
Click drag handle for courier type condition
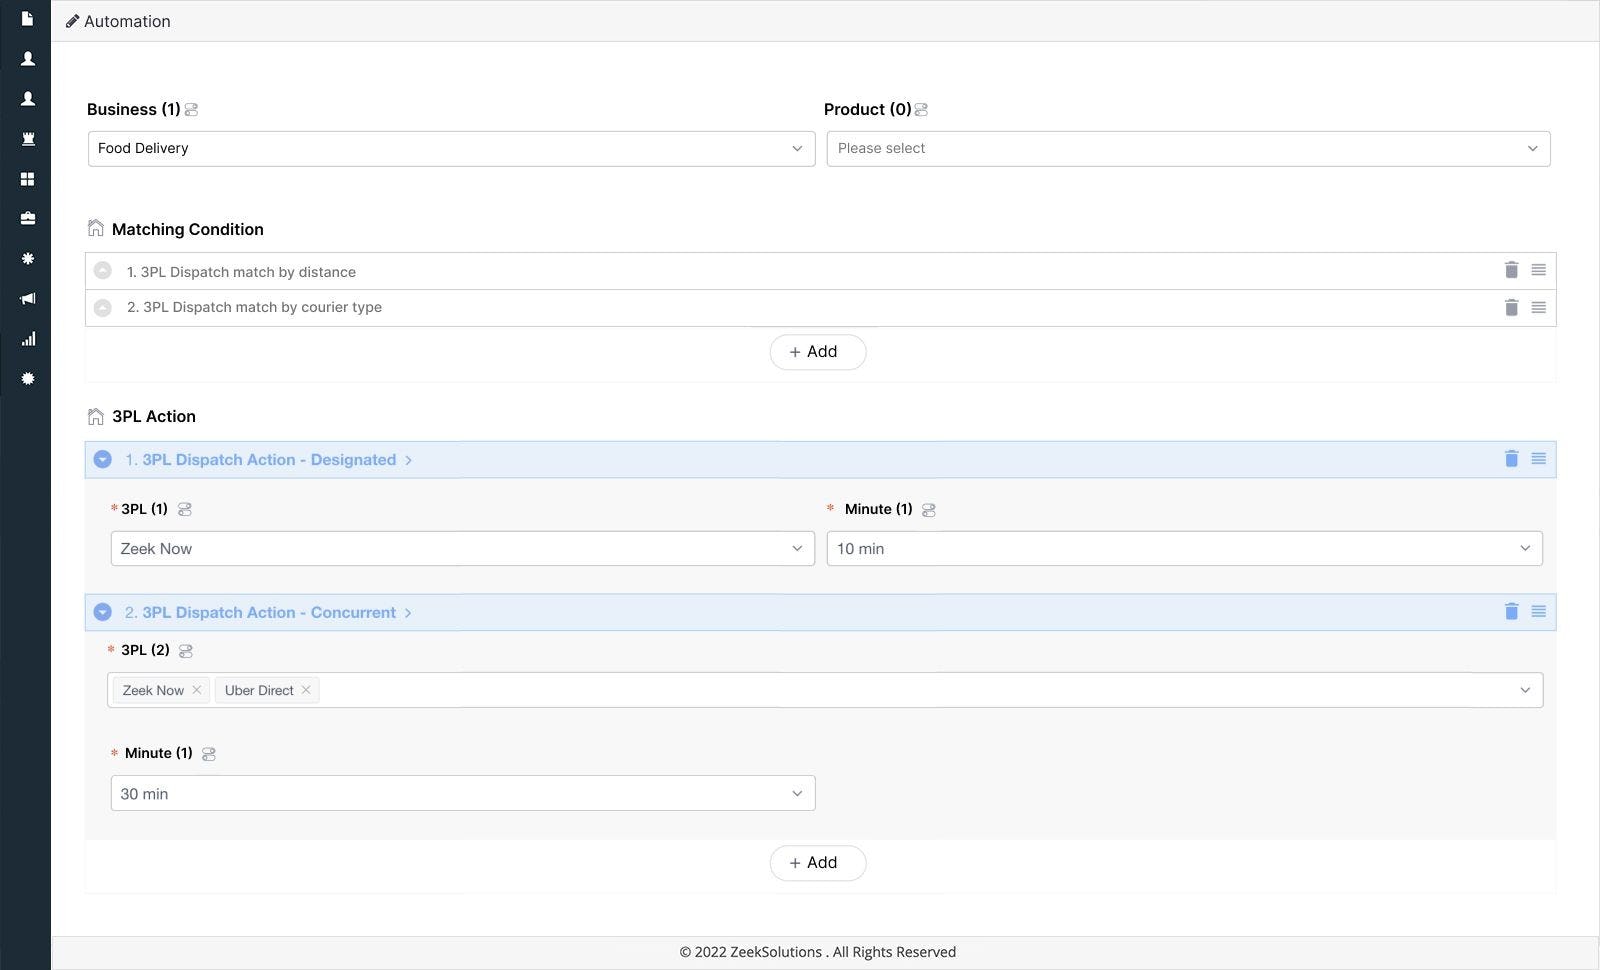(1538, 308)
